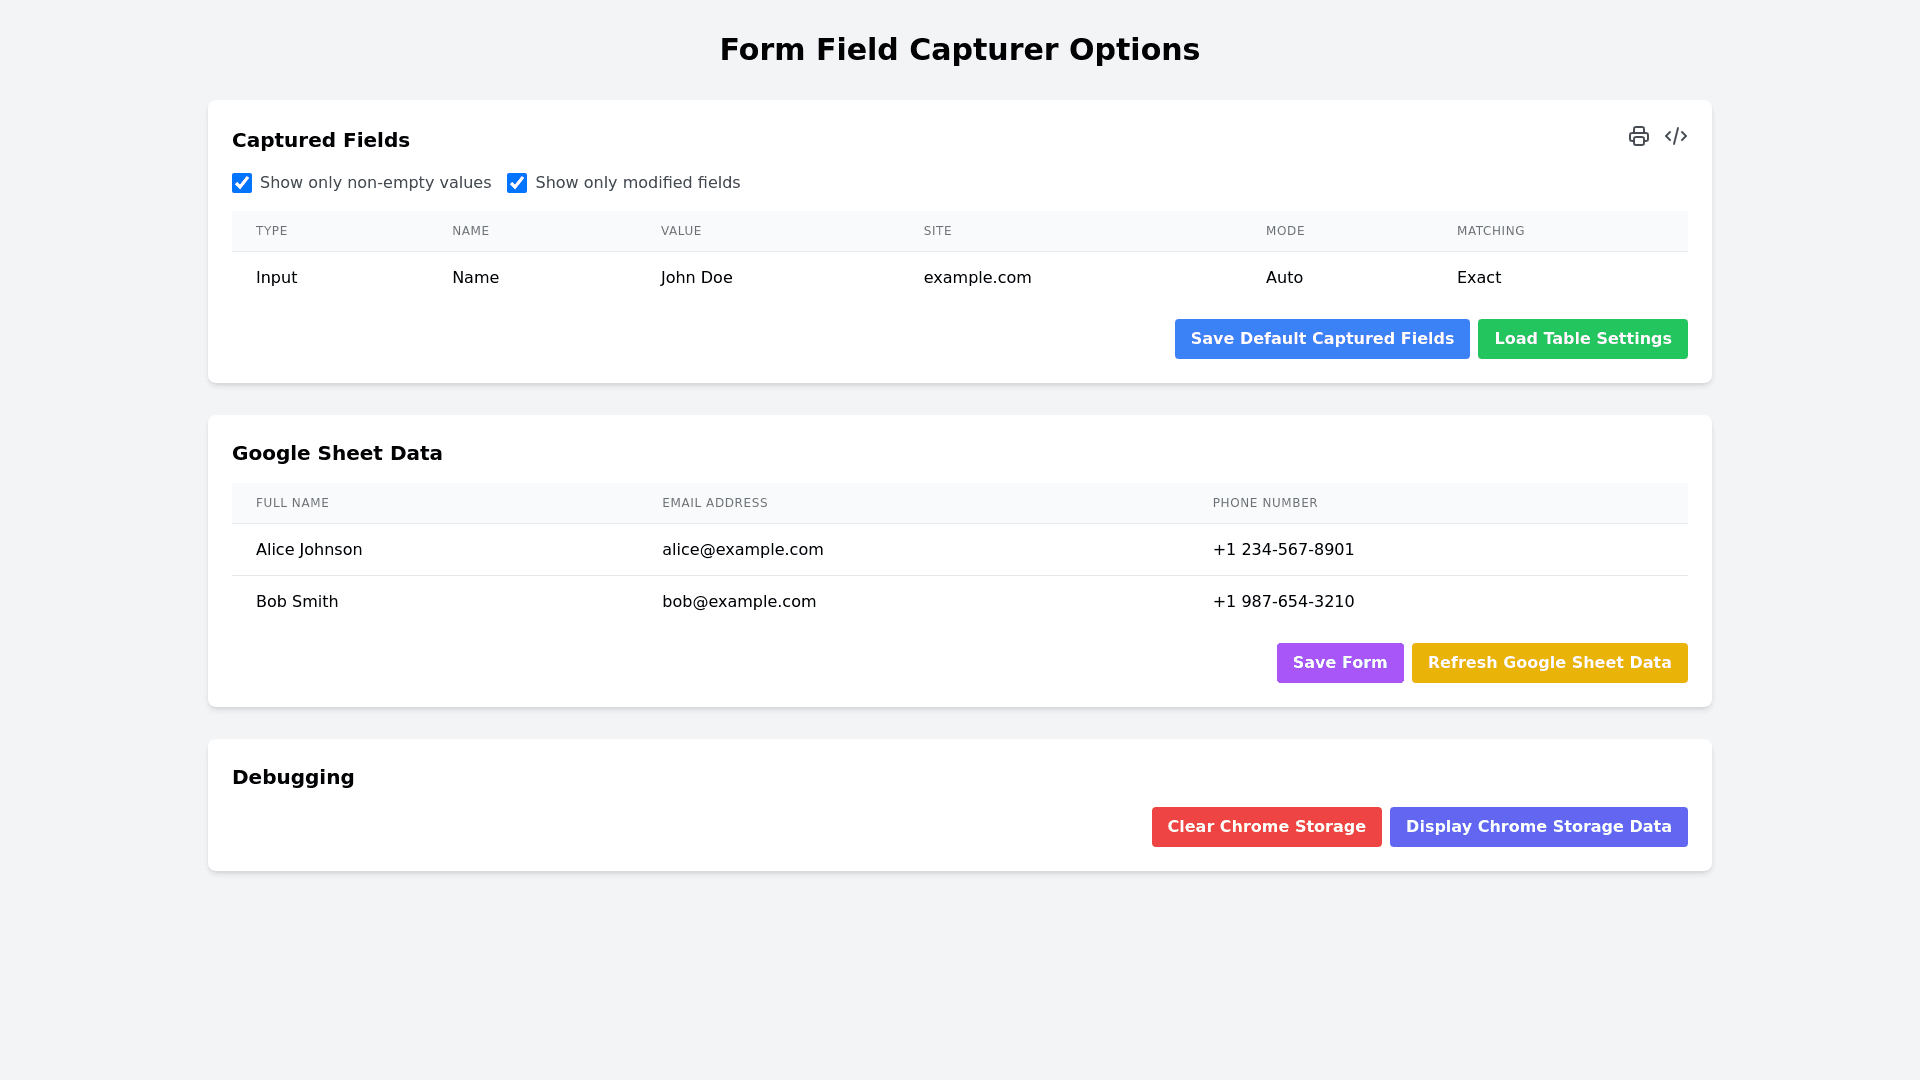The width and height of the screenshot is (1920, 1080).
Task: Click the Email Address column header
Action: (714, 503)
